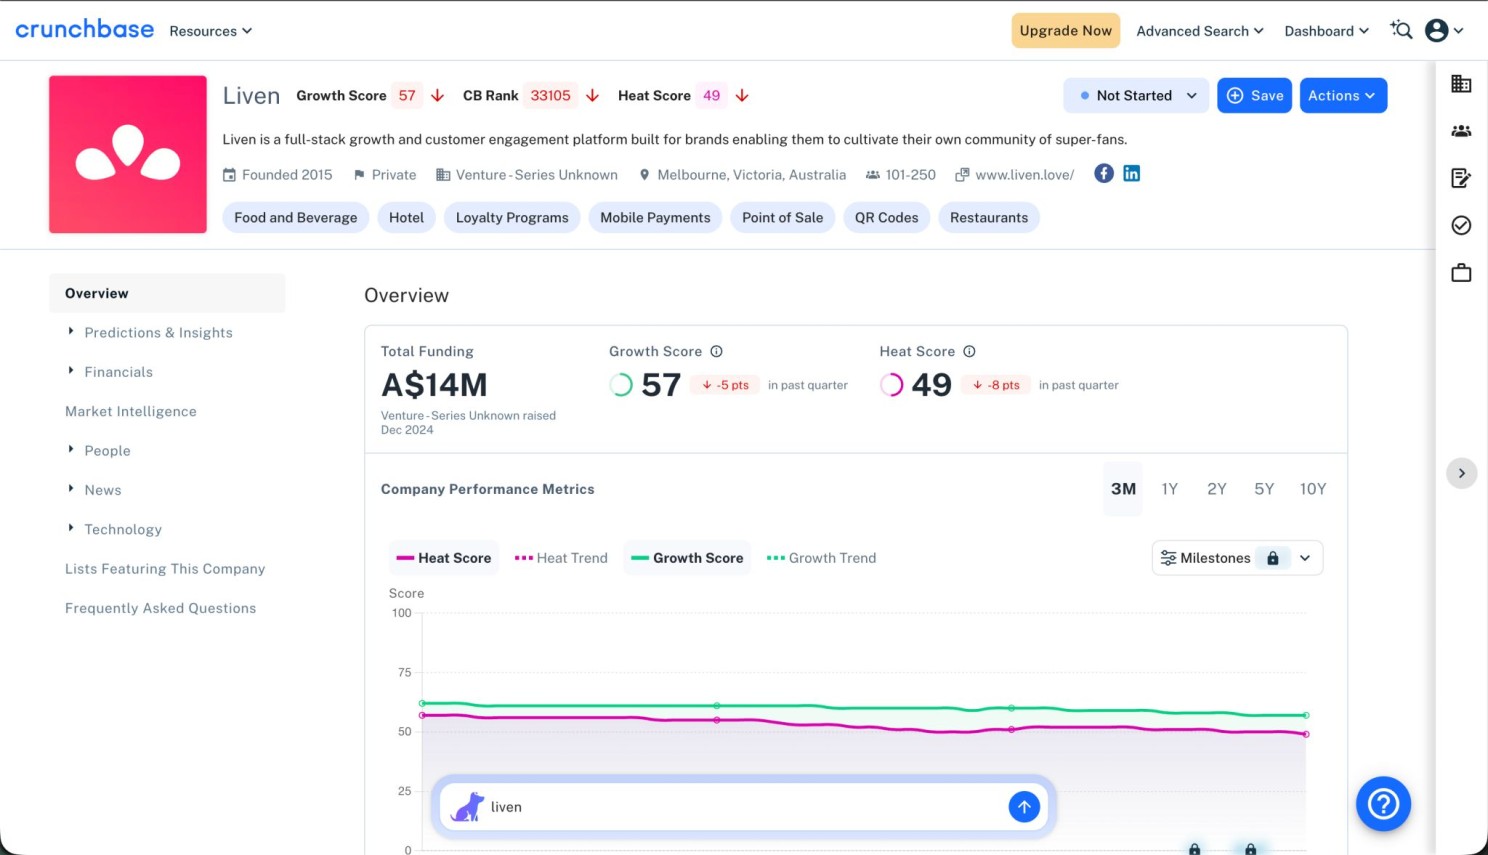Click the rightmost Heat Score data point
The image size is (1488, 855).
[1306, 734]
